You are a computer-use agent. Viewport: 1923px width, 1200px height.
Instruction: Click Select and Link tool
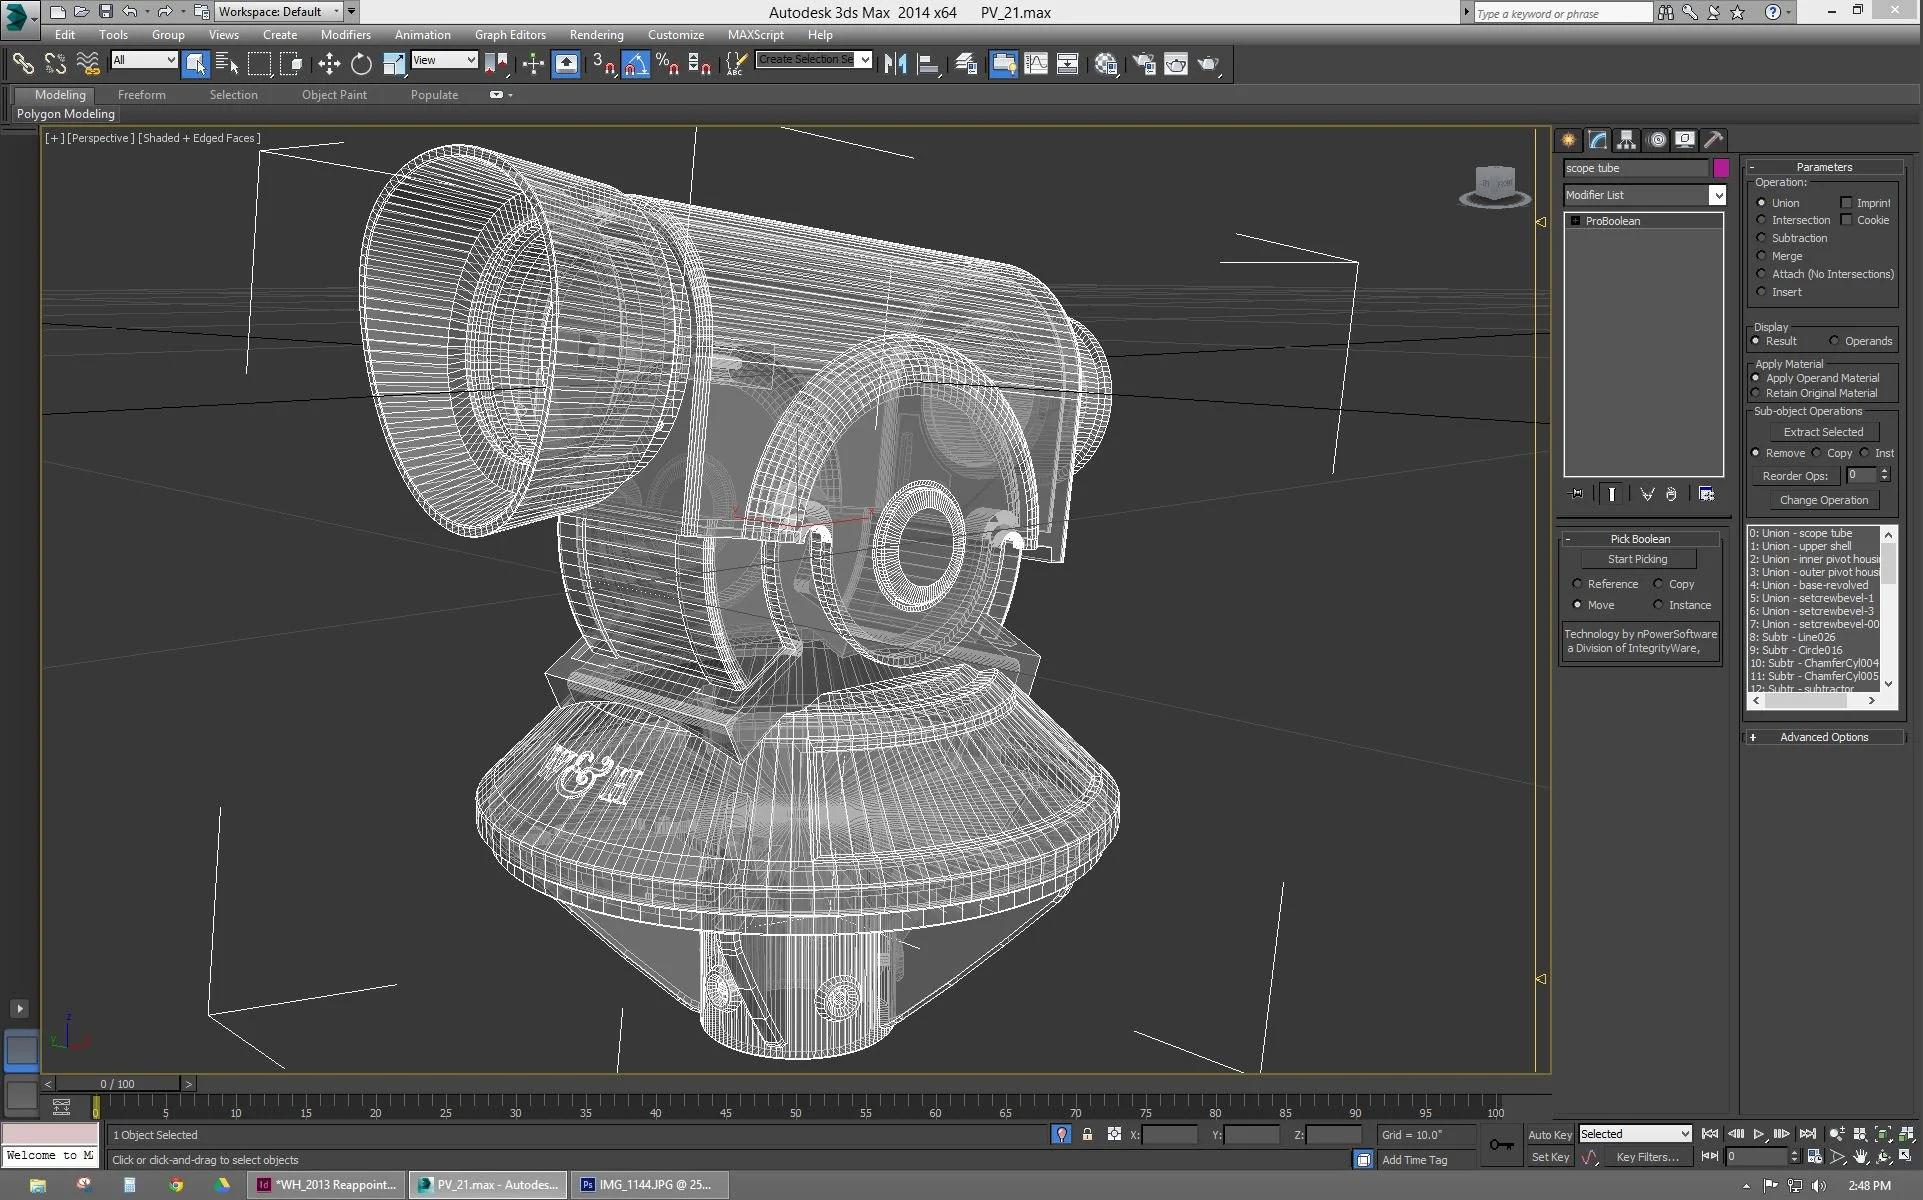point(22,64)
